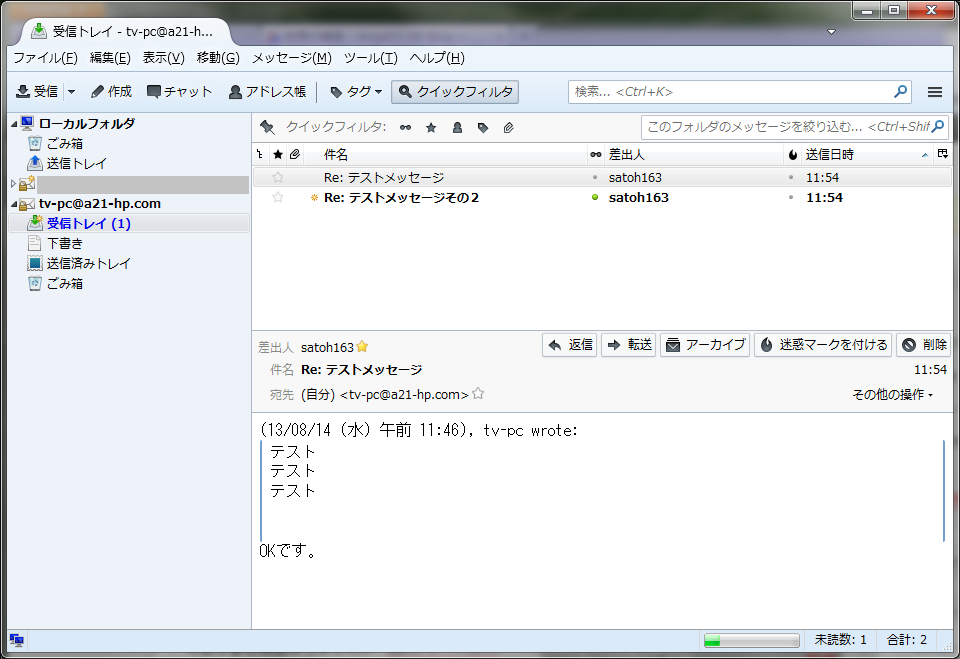Toggle read dot for Re: テストメッセージ
The width and height of the screenshot is (960, 659).
coord(594,178)
